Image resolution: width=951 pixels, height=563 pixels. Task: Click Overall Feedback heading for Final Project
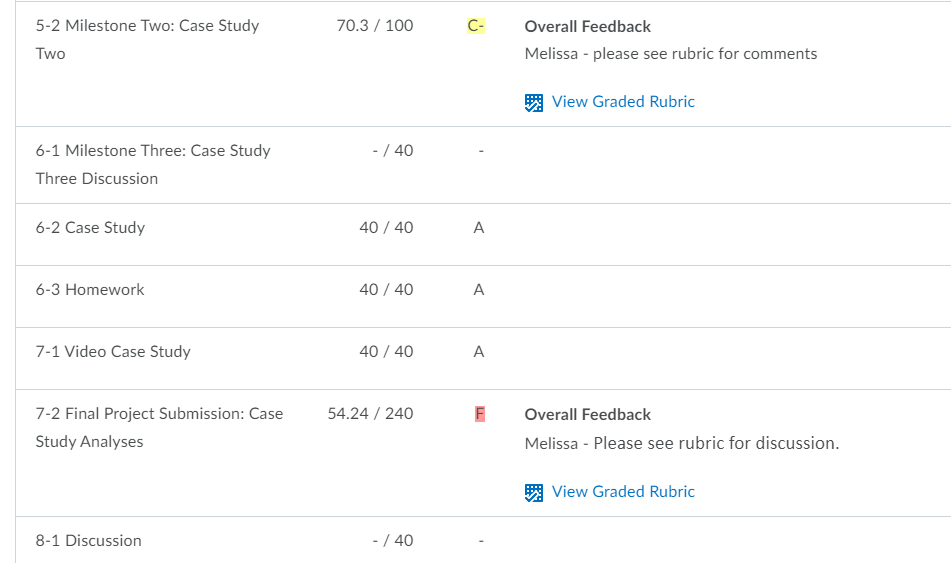[588, 414]
